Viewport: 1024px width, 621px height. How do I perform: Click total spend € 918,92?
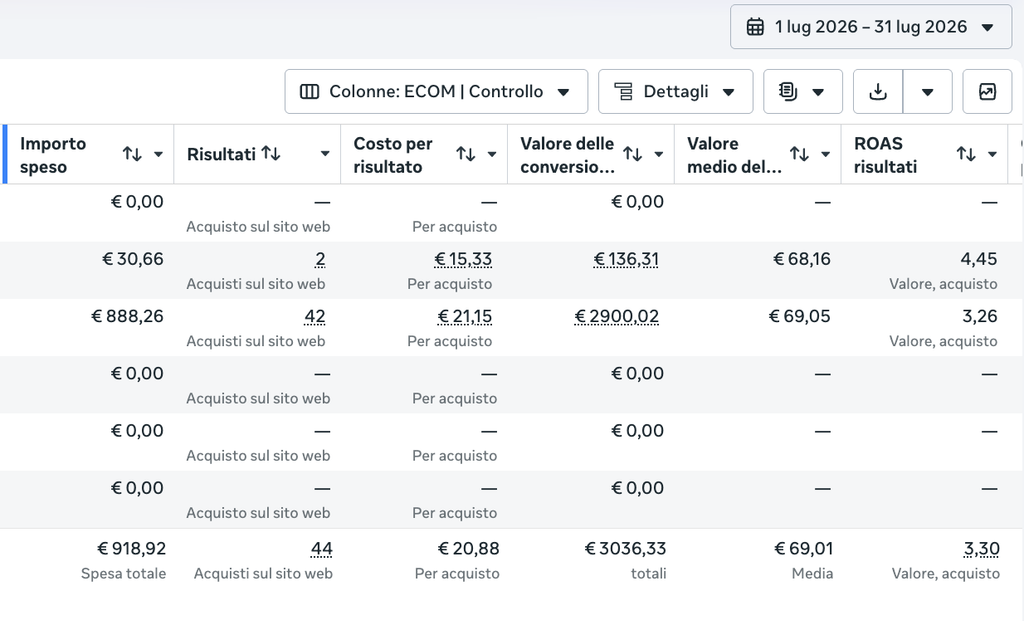(131, 549)
